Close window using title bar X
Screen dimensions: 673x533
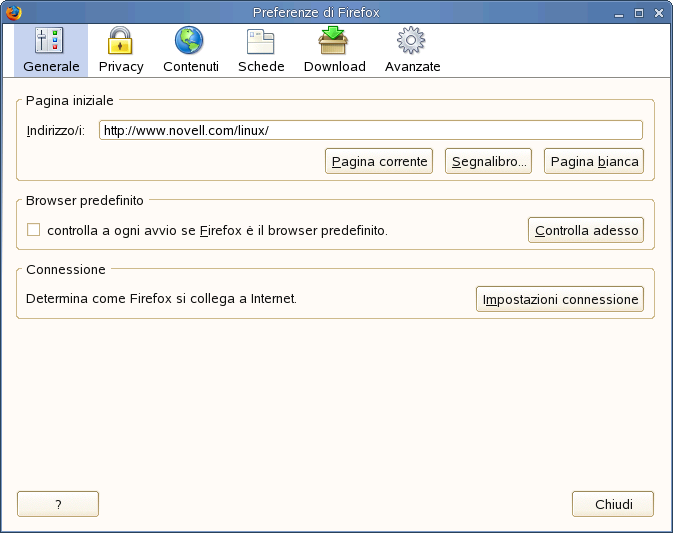(x=659, y=13)
